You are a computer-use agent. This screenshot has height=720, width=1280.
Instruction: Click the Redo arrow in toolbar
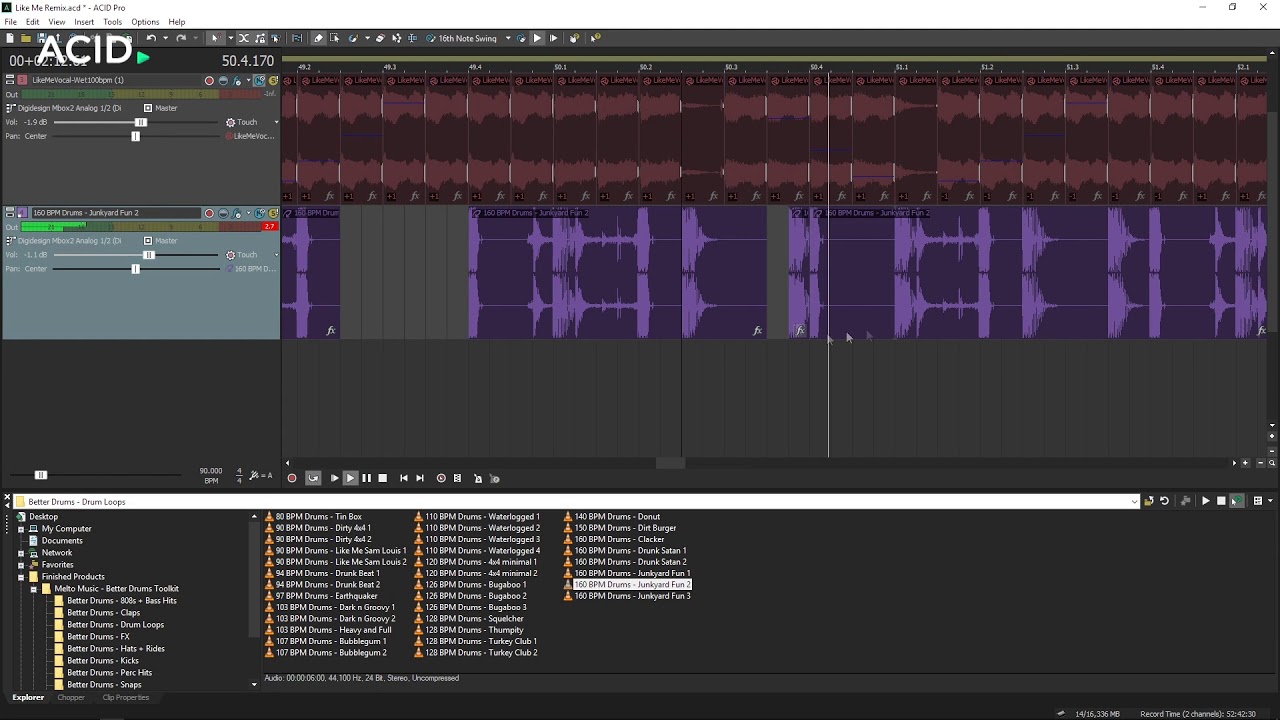tap(181, 38)
